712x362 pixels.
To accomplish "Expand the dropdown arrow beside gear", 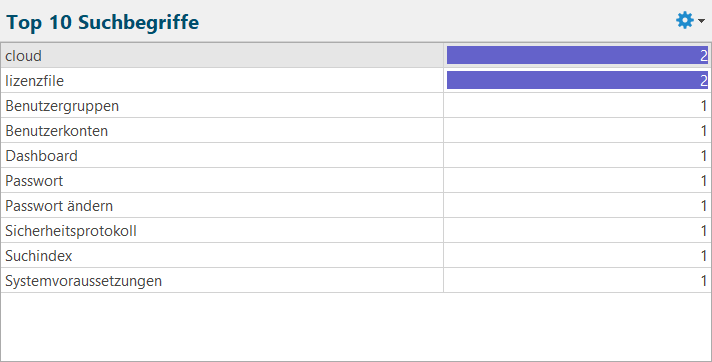I will [702, 21].
